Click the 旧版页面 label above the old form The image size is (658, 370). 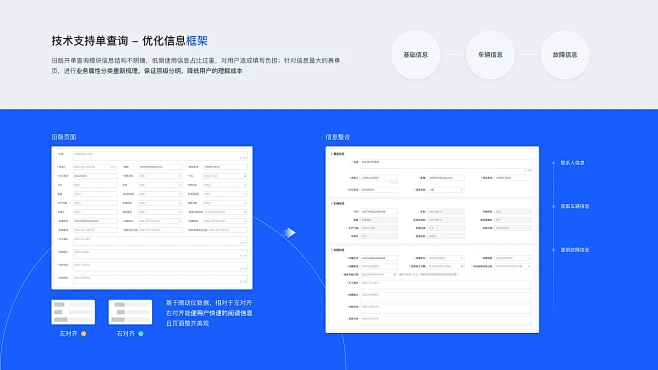64,137
